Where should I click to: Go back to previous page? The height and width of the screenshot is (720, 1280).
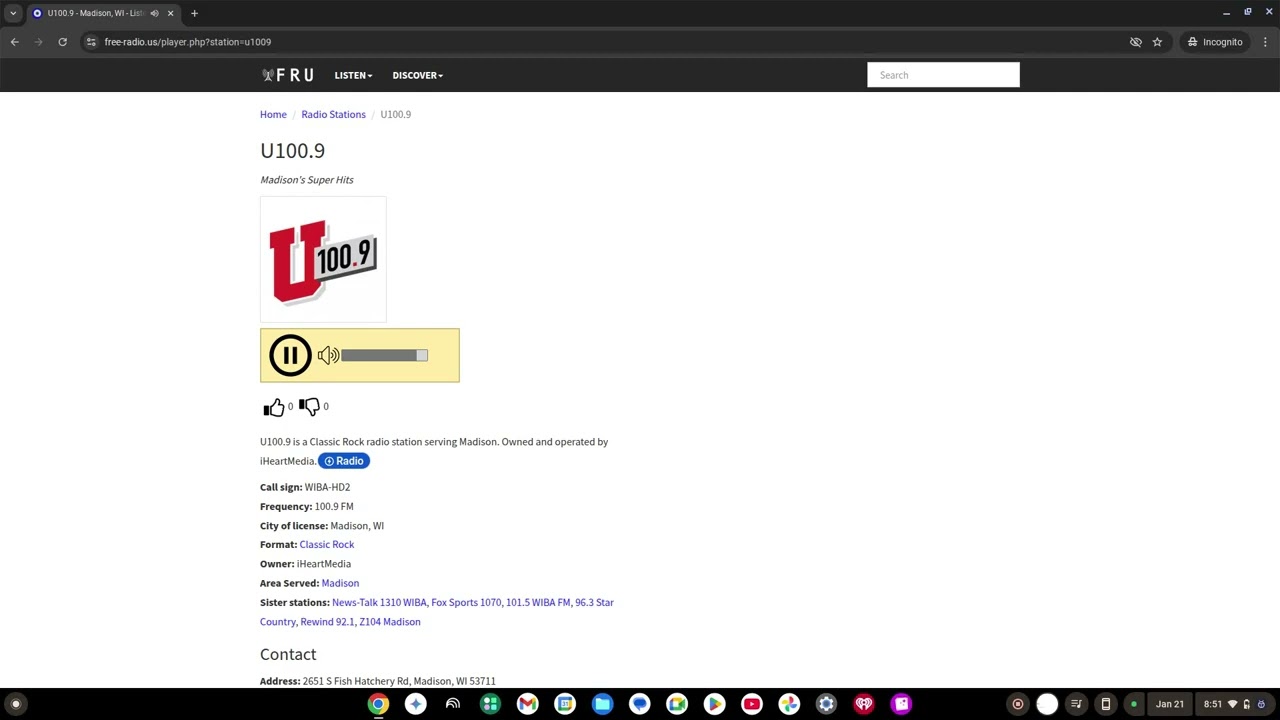point(14,42)
